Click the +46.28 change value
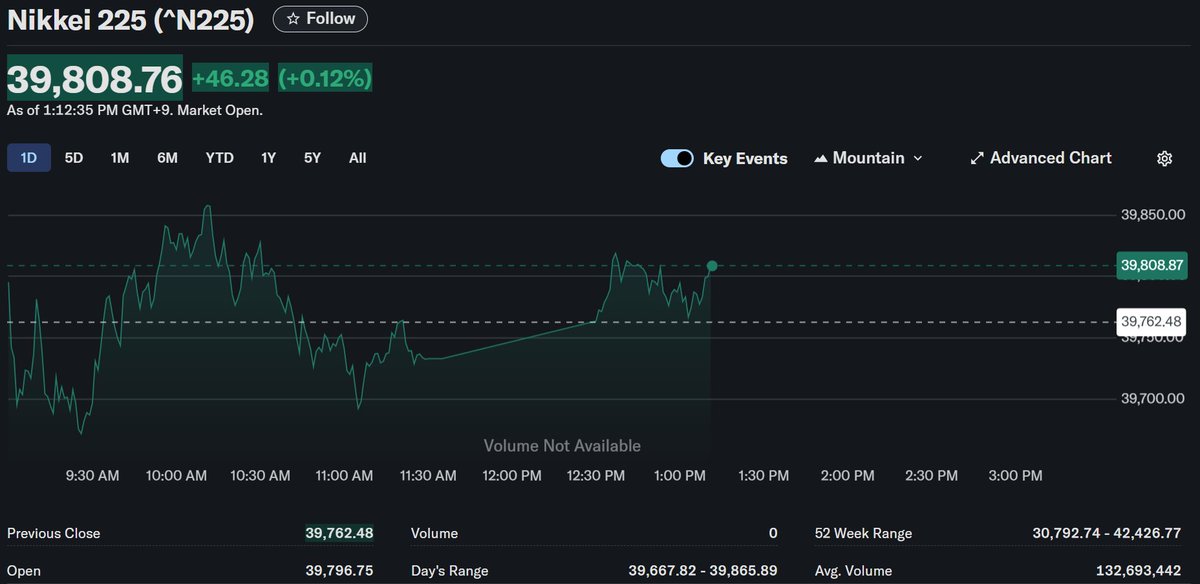The height and width of the screenshot is (584, 1200). [x=231, y=79]
